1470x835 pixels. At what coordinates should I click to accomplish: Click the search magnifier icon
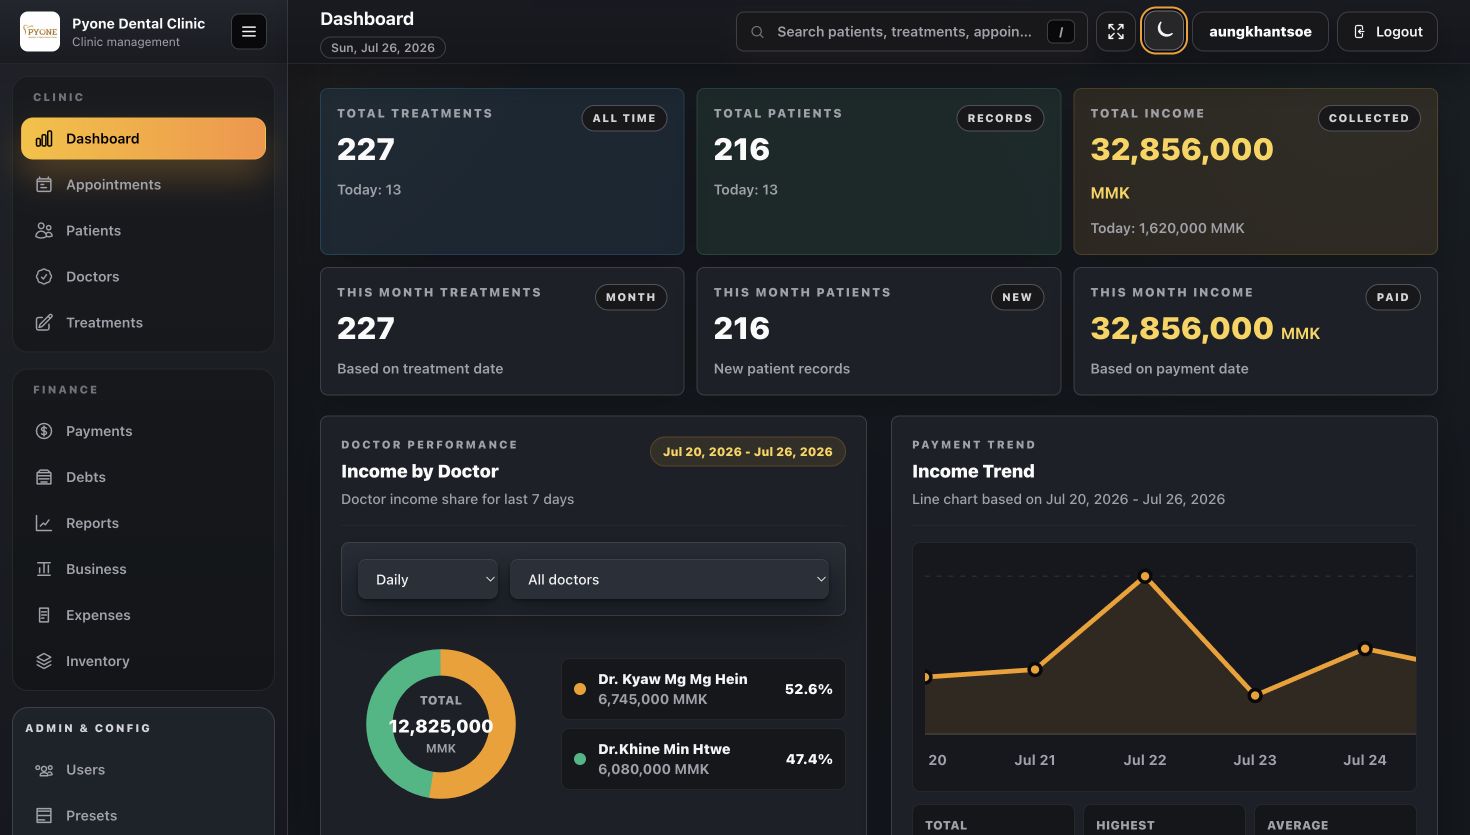click(758, 32)
